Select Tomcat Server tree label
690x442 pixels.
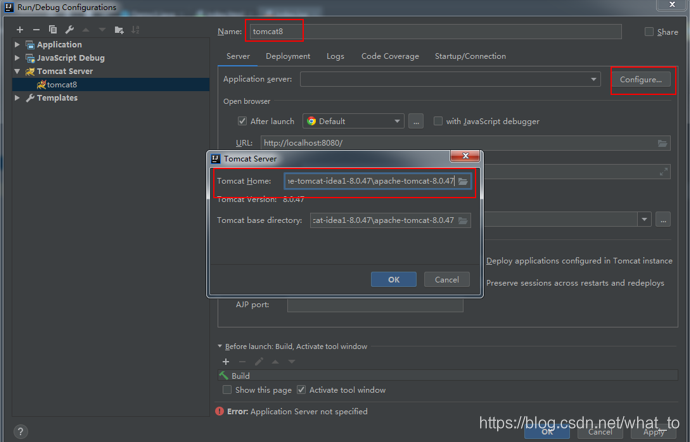[x=65, y=71]
